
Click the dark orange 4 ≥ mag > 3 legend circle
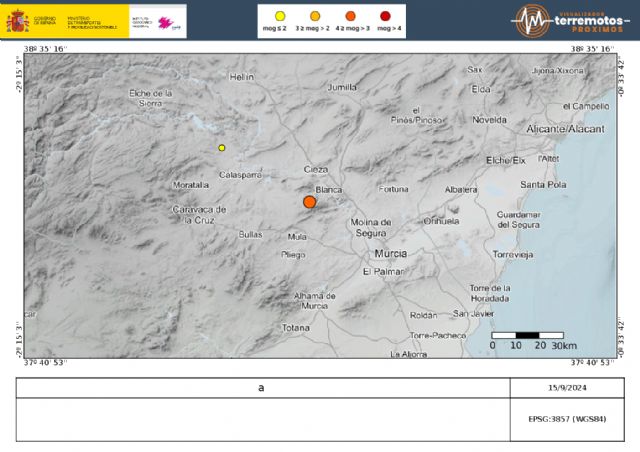[350, 16]
